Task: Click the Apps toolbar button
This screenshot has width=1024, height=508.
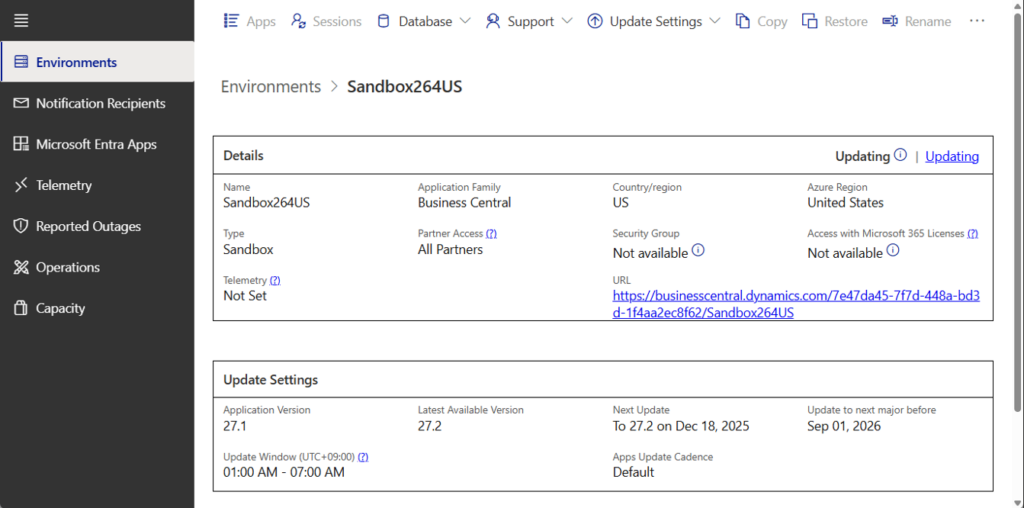Action: coord(249,21)
